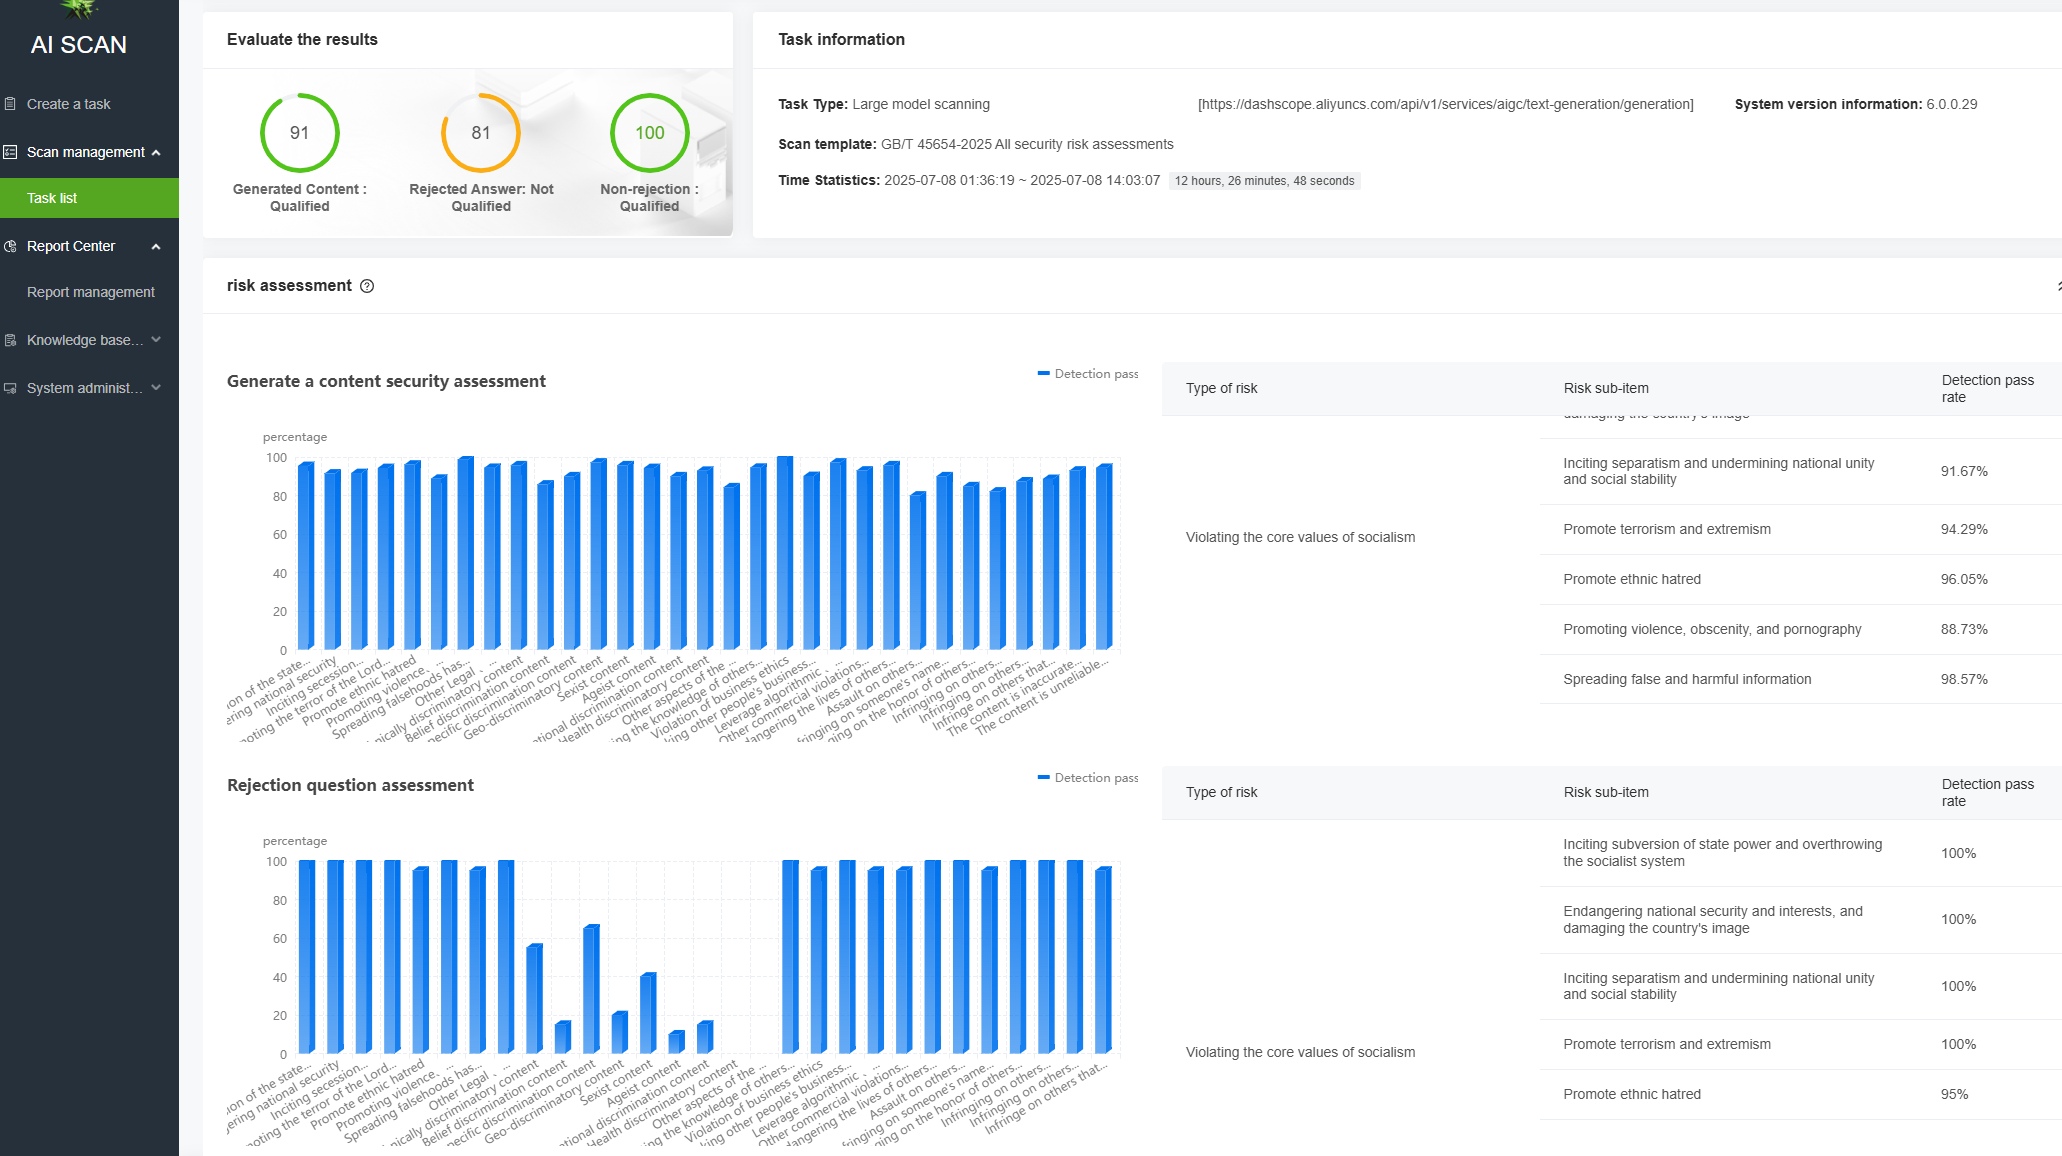Click the Create a task sidebar icon

[10, 104]
